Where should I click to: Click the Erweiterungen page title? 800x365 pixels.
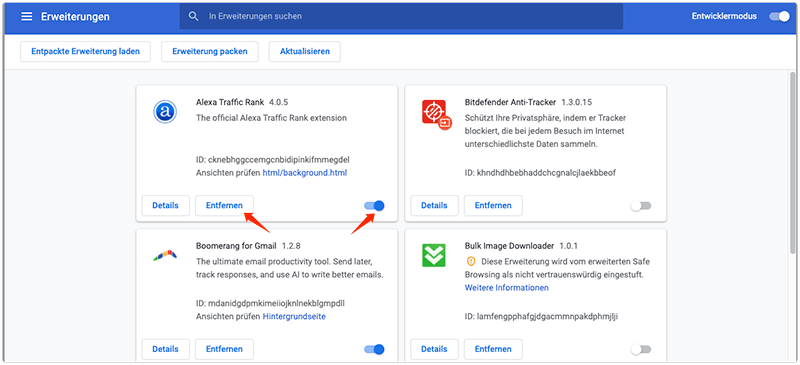tap(75, 16)
